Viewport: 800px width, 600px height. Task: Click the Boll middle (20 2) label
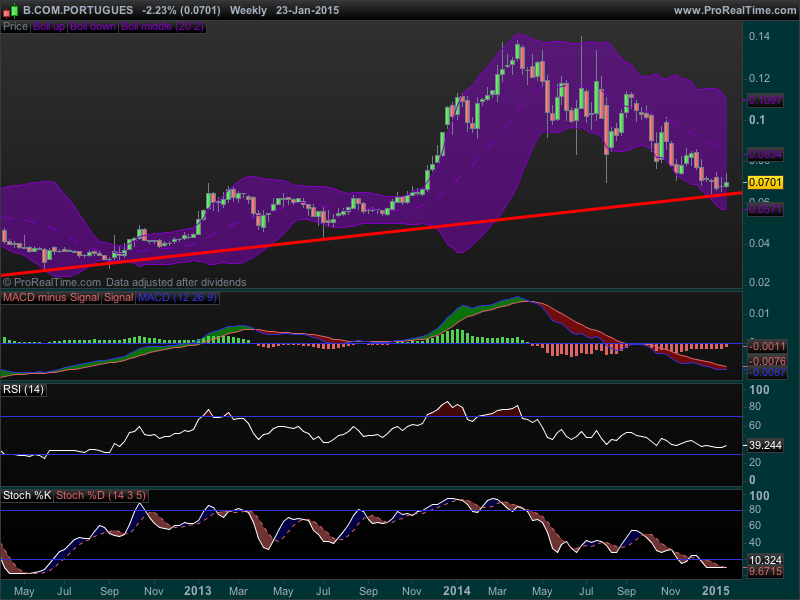tap(162, 27)
